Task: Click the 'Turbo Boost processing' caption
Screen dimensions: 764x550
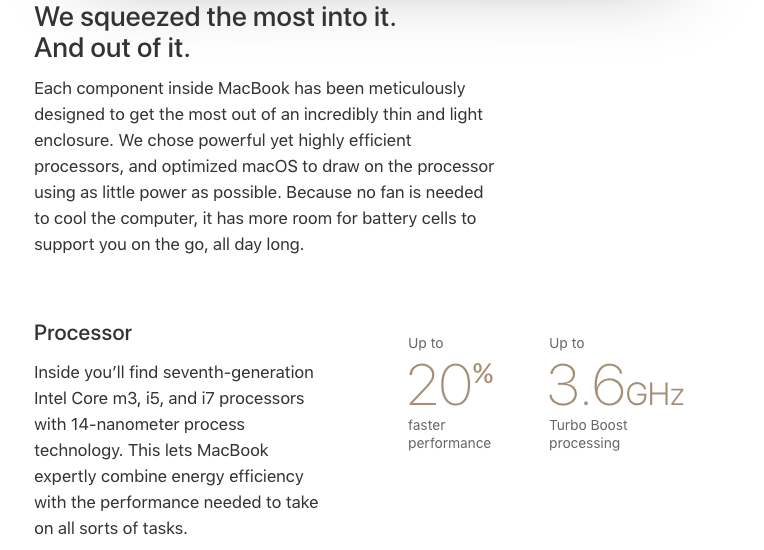Action: tap(588, 434)
